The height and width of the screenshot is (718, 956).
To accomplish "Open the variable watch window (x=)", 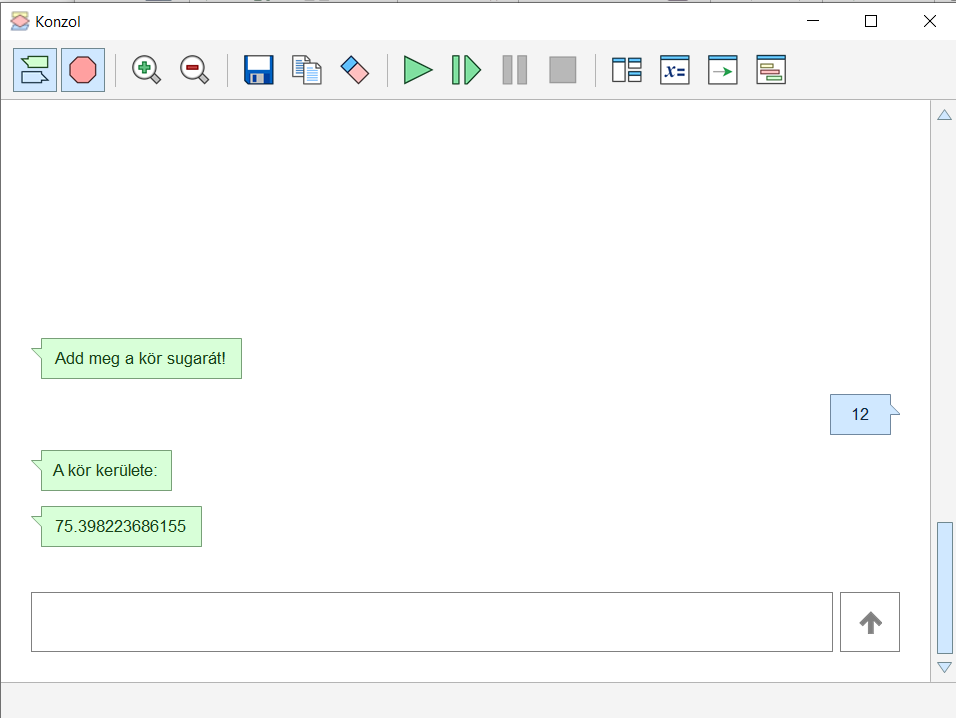I will click(675, 70).
